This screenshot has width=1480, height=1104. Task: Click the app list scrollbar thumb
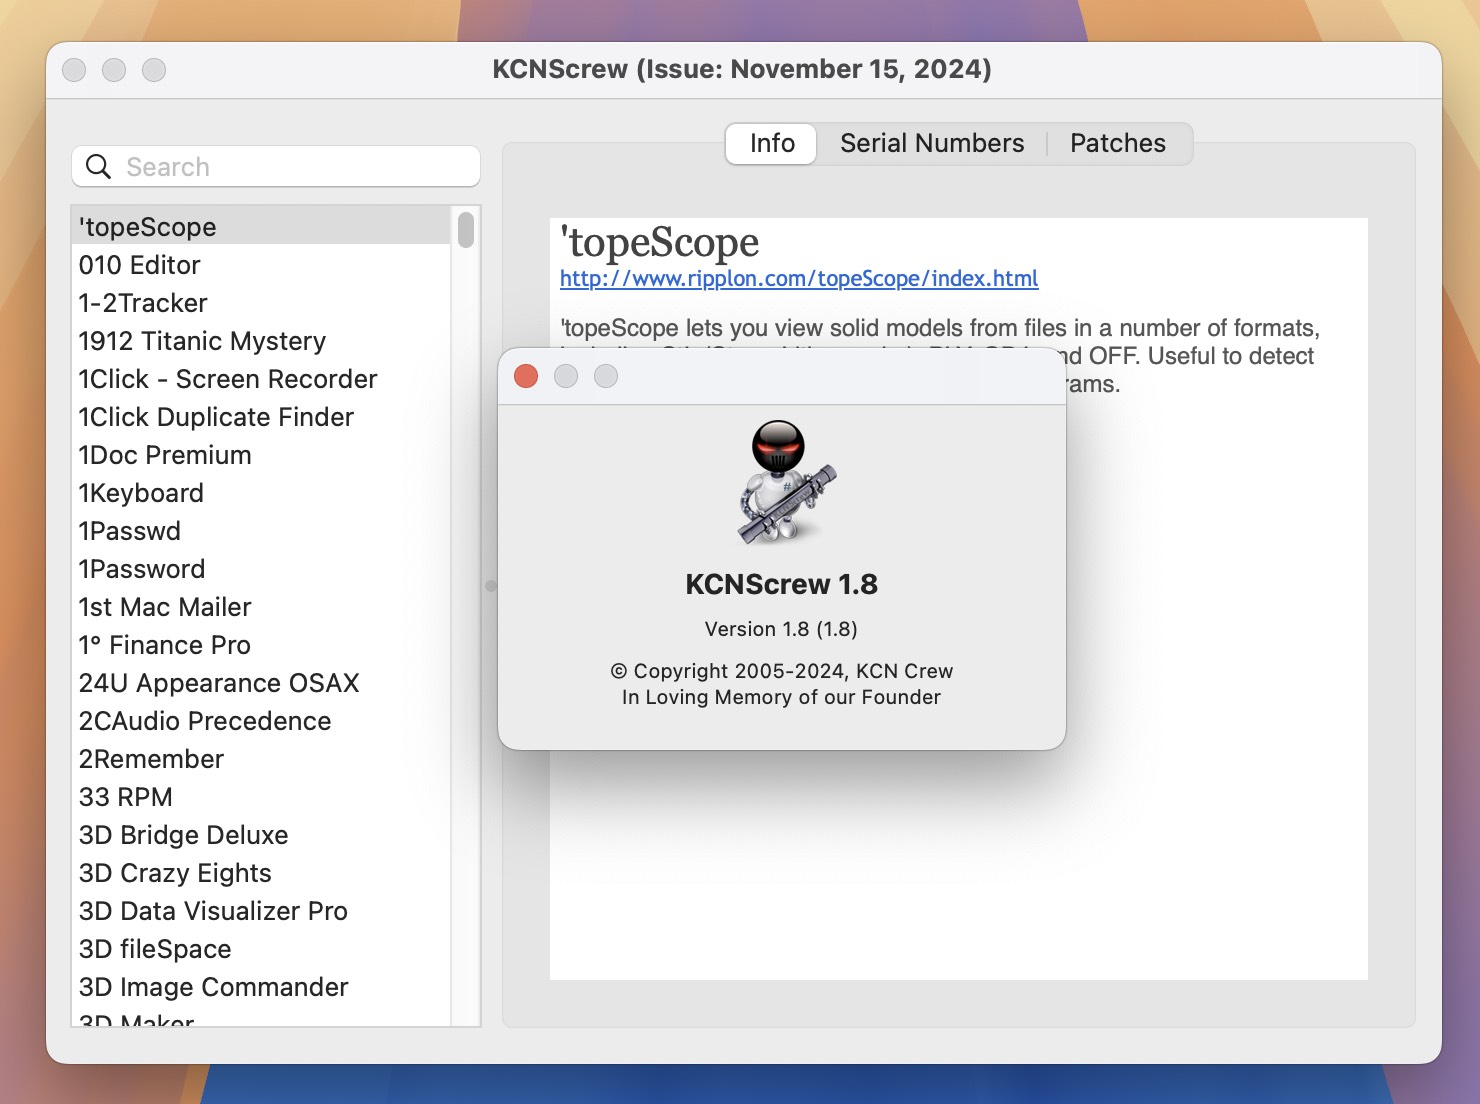pos(466,229)
